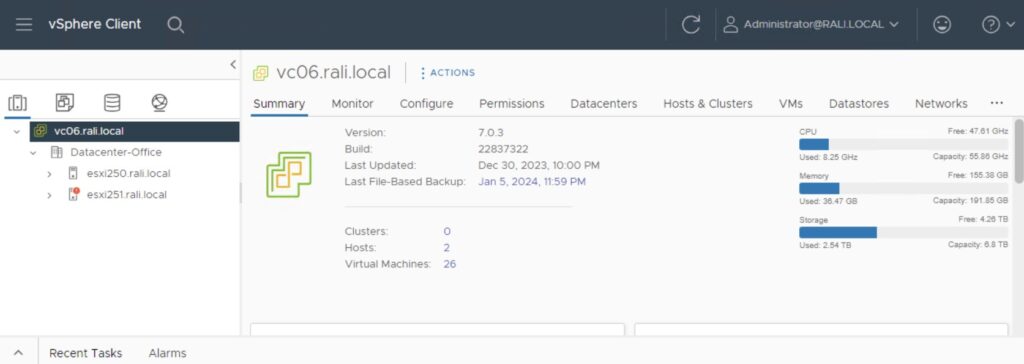The height and width of the screenshot is (364, 1024).
Task: Click the Storage usage bar
Action: (x=903, y=233)
